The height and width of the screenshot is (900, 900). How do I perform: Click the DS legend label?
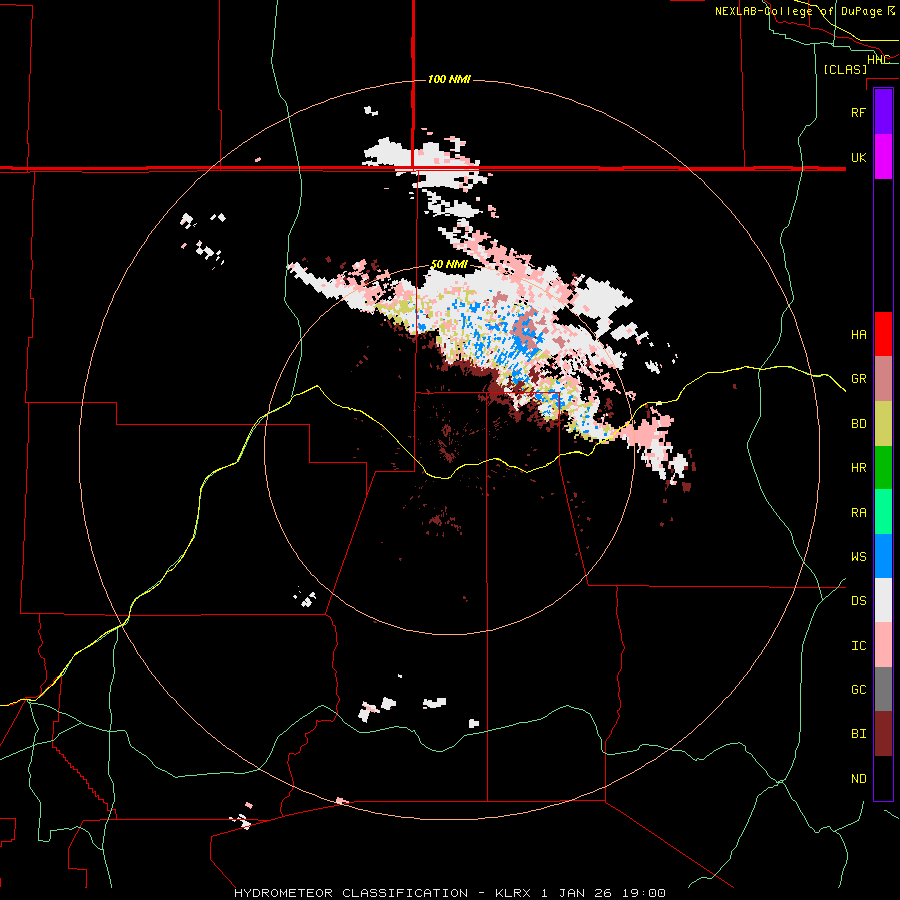coord(858,601)
